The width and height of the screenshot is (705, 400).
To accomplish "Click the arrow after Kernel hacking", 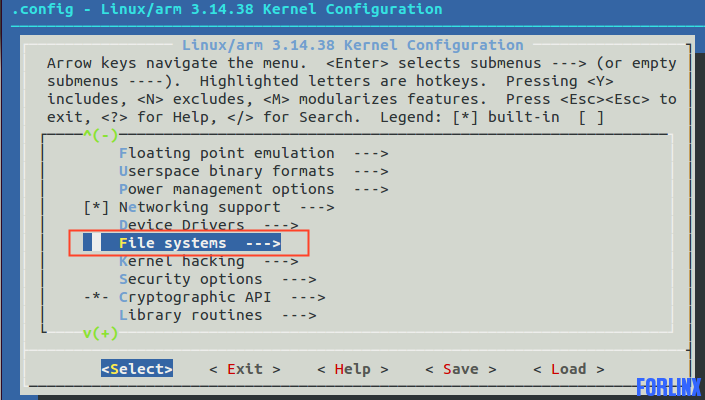I will pyautogui.click(x=281, y=261).
